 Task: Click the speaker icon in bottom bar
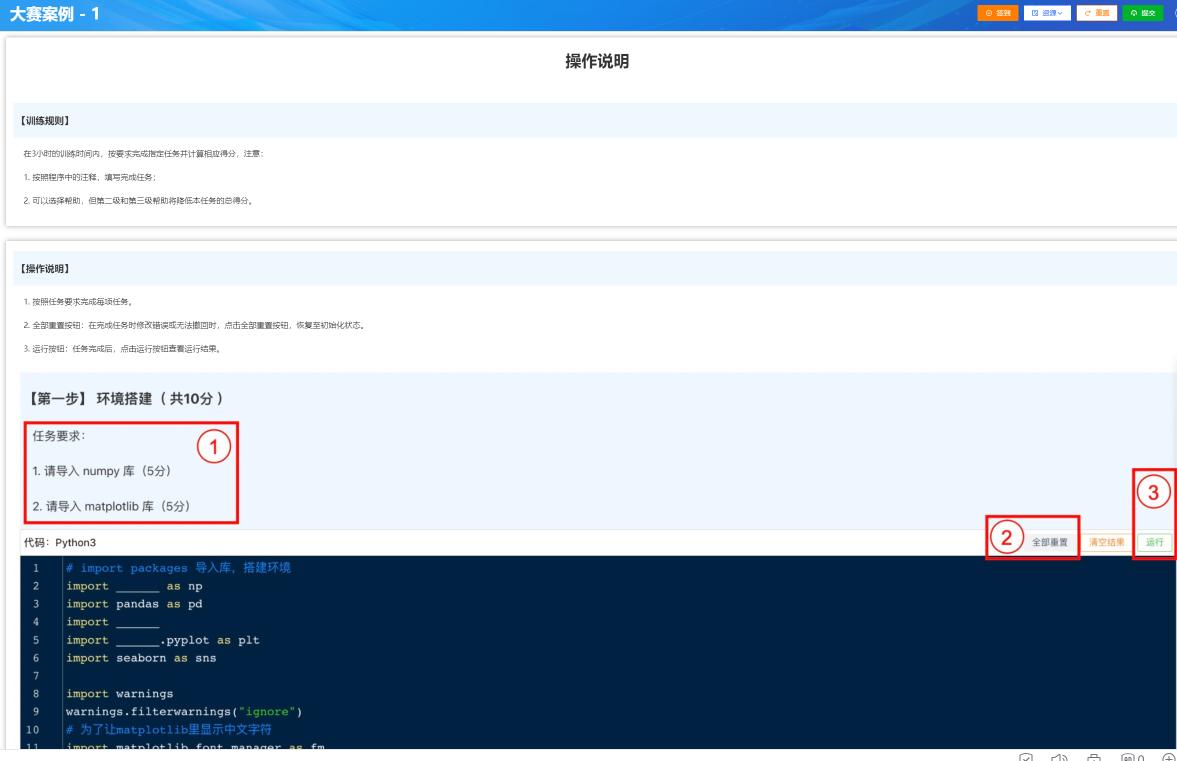1059,756
